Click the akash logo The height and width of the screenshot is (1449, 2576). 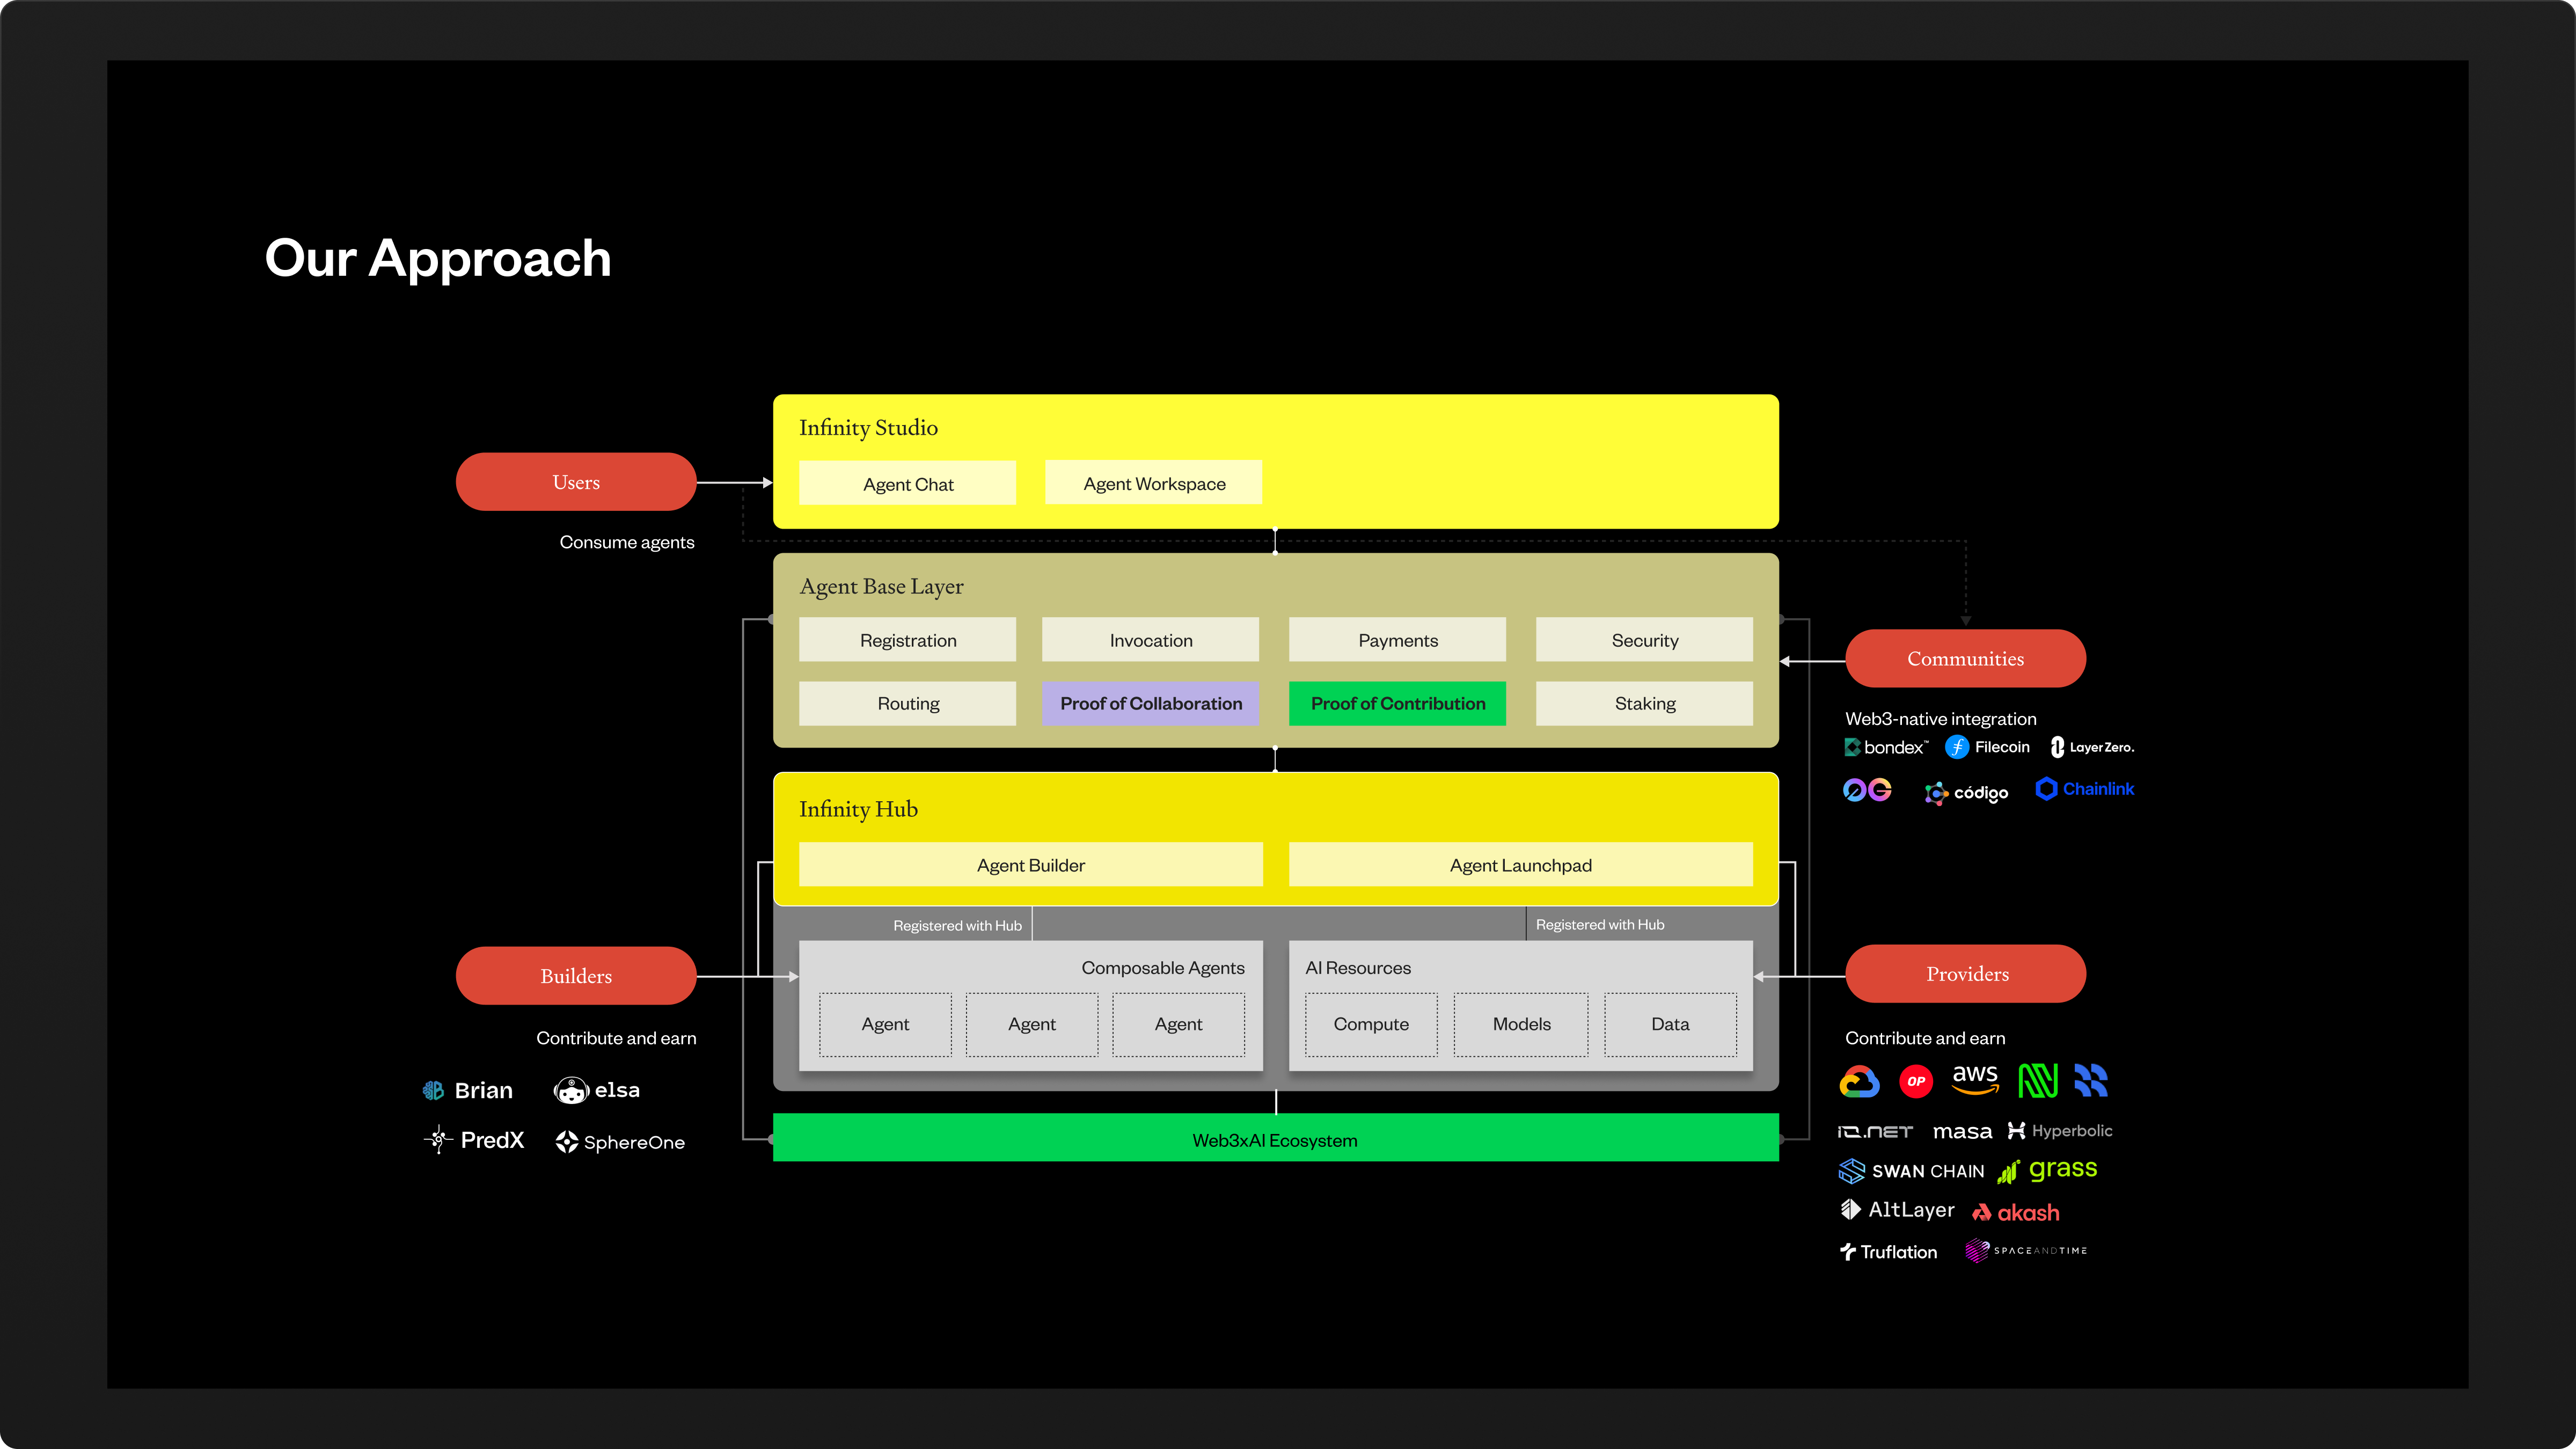(x=2015, y=1213)
